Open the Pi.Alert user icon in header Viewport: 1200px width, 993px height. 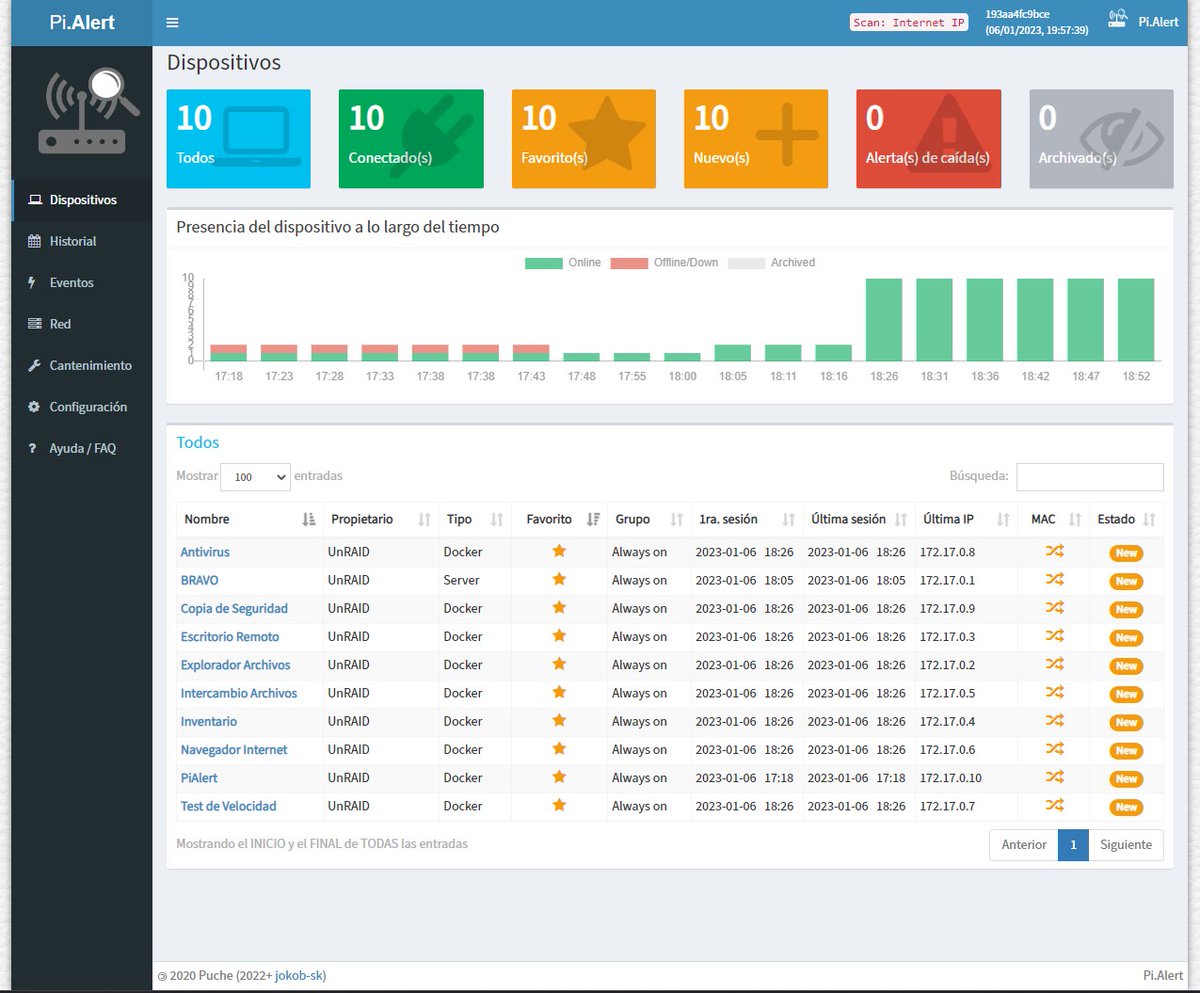pos(1118,19)
